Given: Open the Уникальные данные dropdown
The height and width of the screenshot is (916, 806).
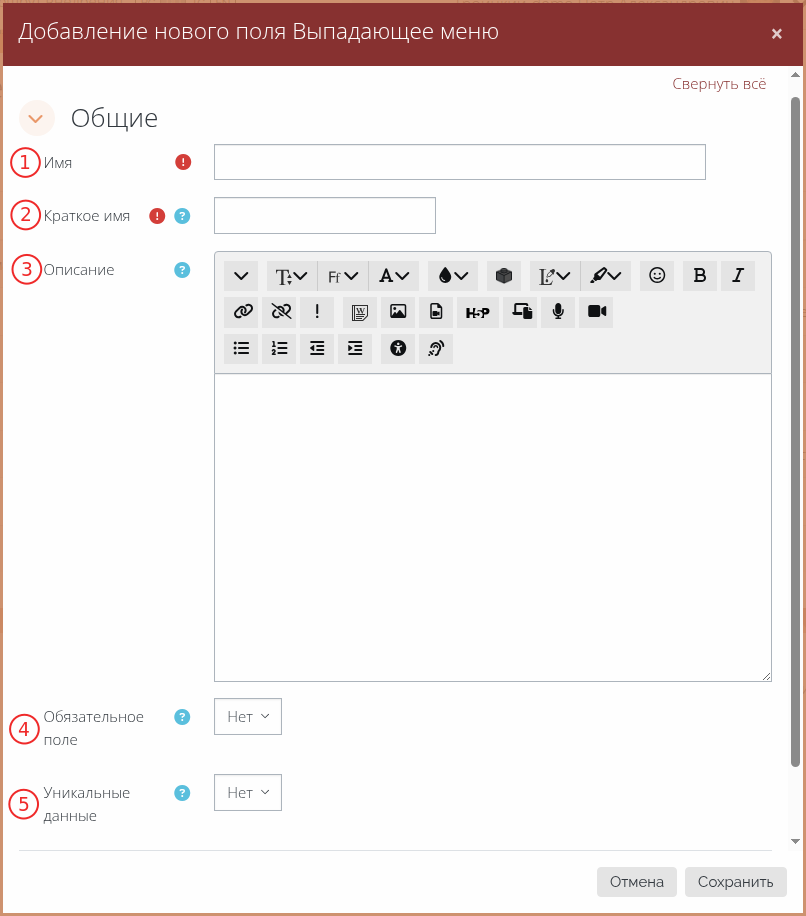Looking at the screenshot, I should [248, 792].
